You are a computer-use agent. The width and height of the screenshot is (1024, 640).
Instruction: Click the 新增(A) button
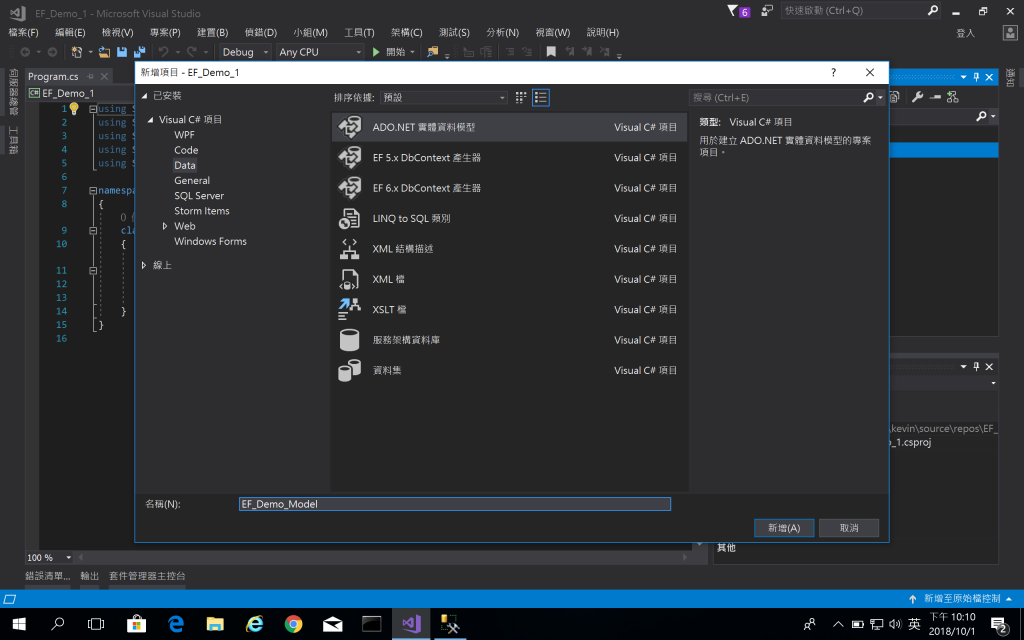click(784, 528)
